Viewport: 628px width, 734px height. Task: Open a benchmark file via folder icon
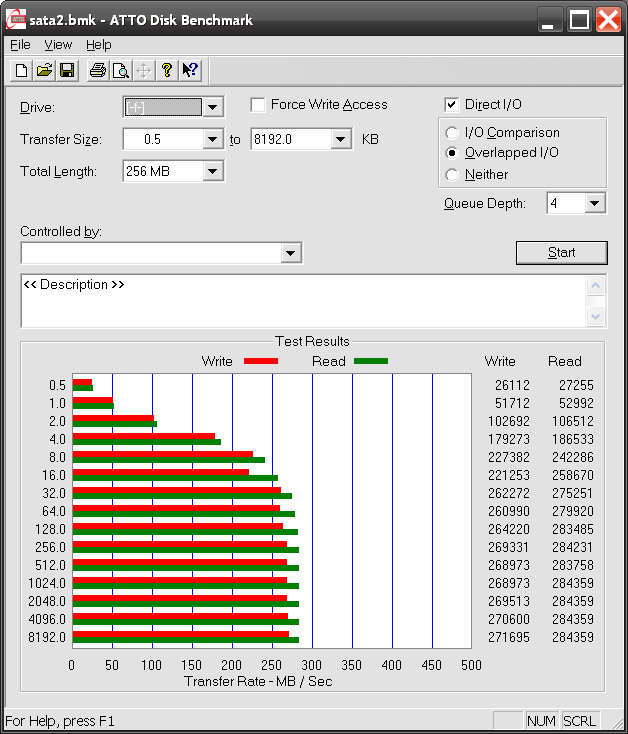tap(44, 71)
